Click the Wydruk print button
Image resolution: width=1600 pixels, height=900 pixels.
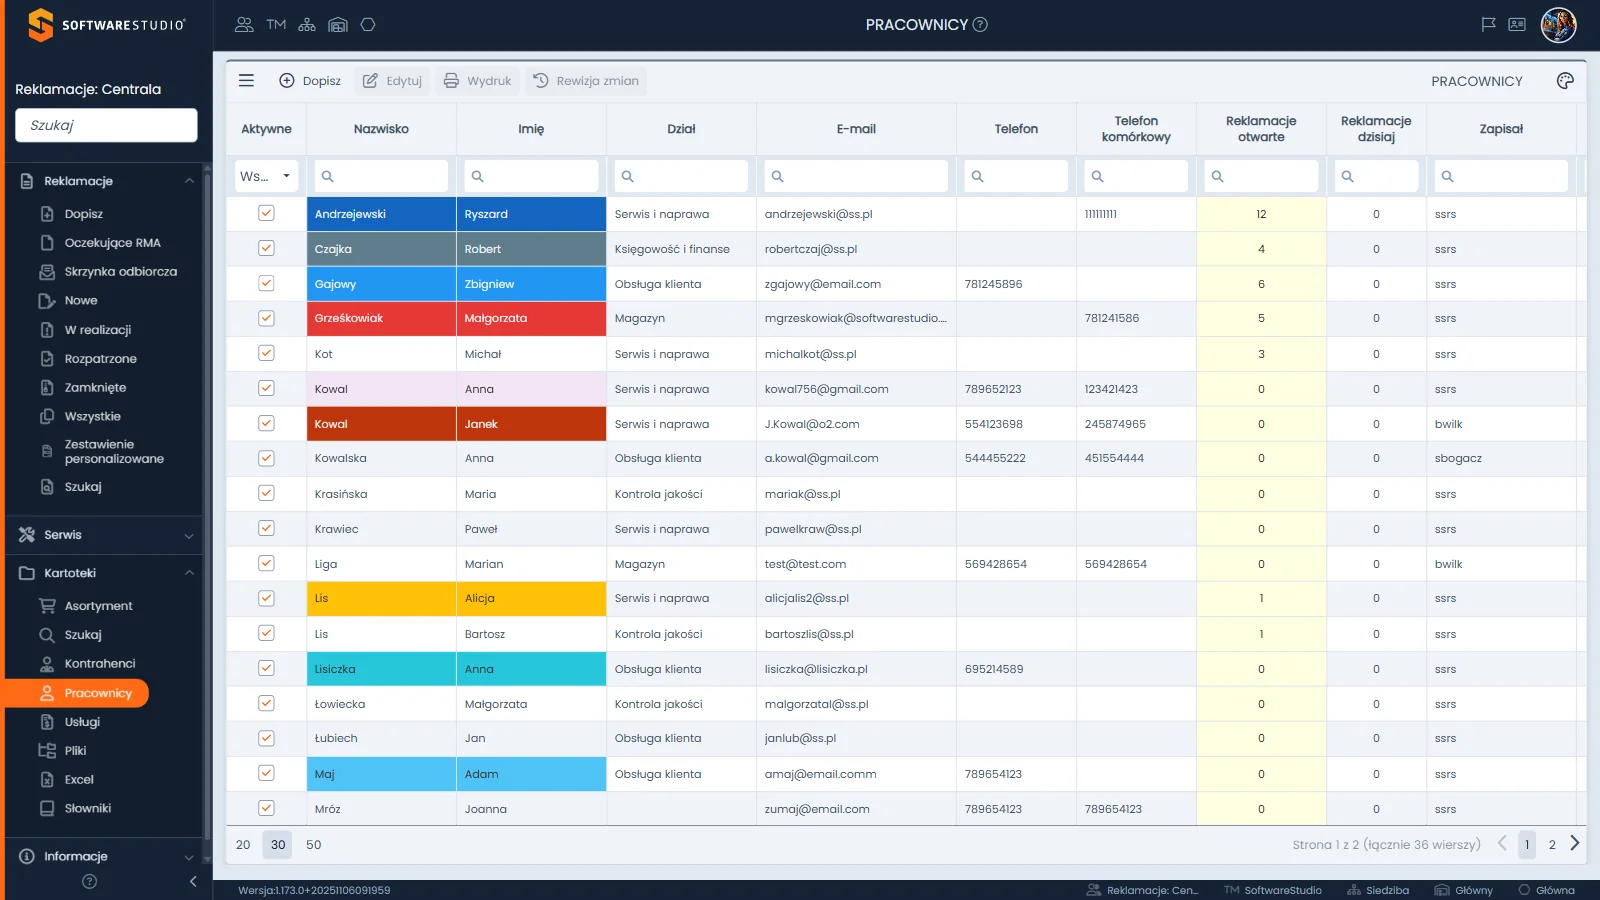[x=477, y=81]
